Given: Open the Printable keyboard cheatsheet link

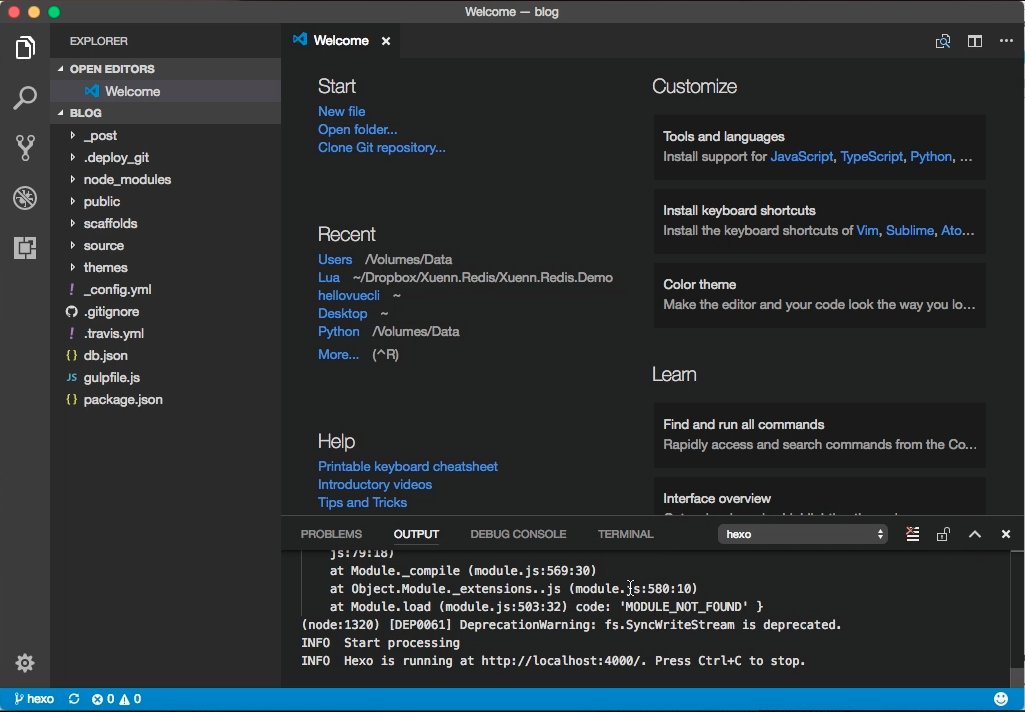Looking at the screenshot, I should pyautogui.click(x=408, y=466).
